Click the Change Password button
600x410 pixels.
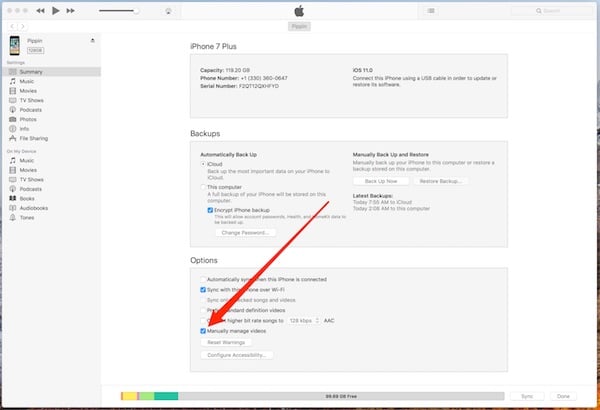tap(246, 232)
